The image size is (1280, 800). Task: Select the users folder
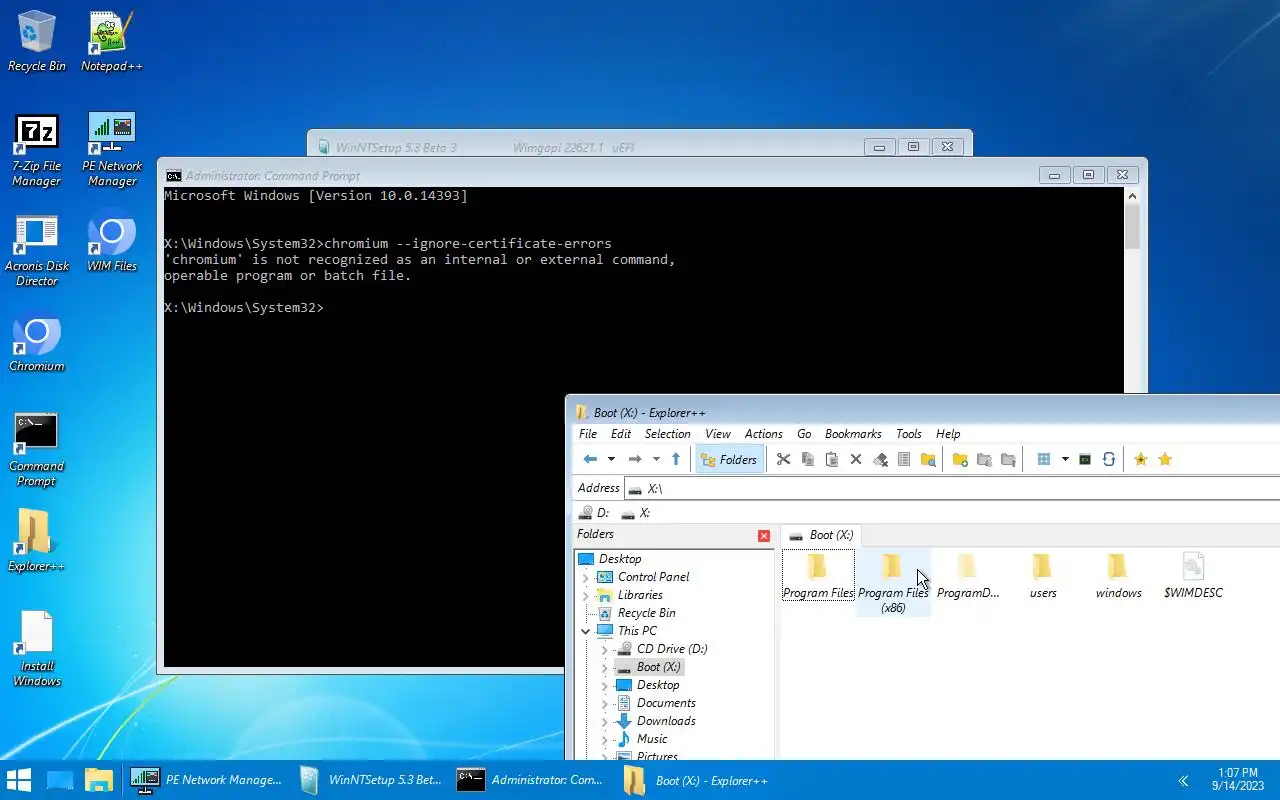(1043, 576)
